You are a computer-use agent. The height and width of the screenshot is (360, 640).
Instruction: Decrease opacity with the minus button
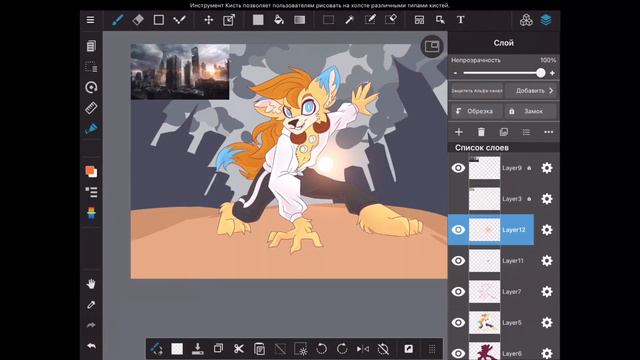click(x=455, y=73)
